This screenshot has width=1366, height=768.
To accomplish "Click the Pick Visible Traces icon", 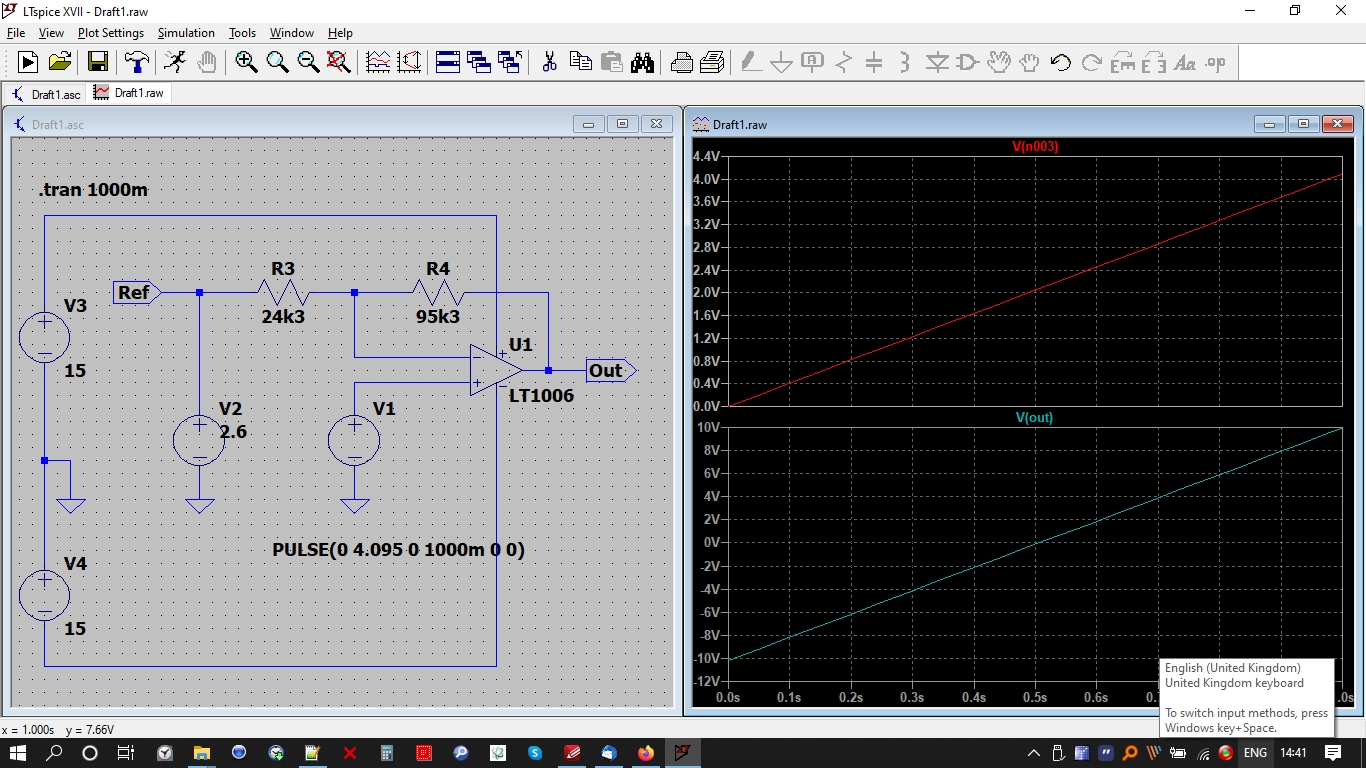I will (378, 62).
